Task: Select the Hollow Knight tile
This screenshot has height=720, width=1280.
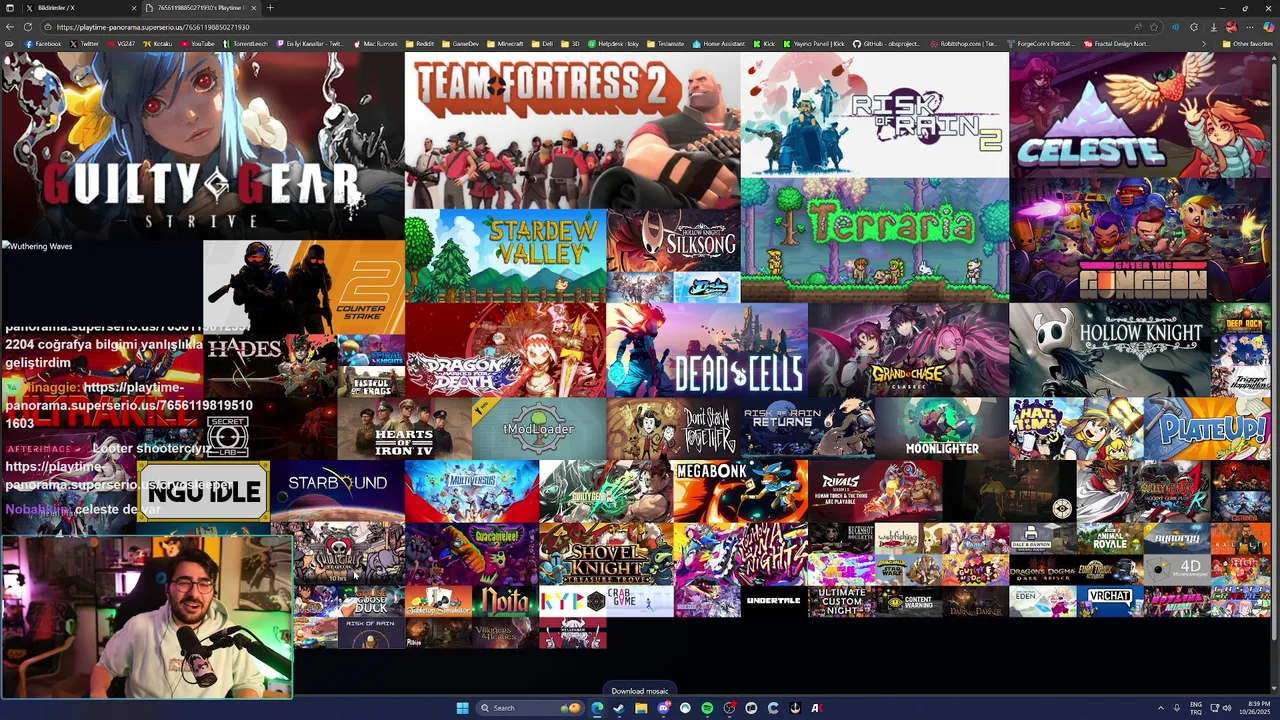Action: (x=1110, y=350)
